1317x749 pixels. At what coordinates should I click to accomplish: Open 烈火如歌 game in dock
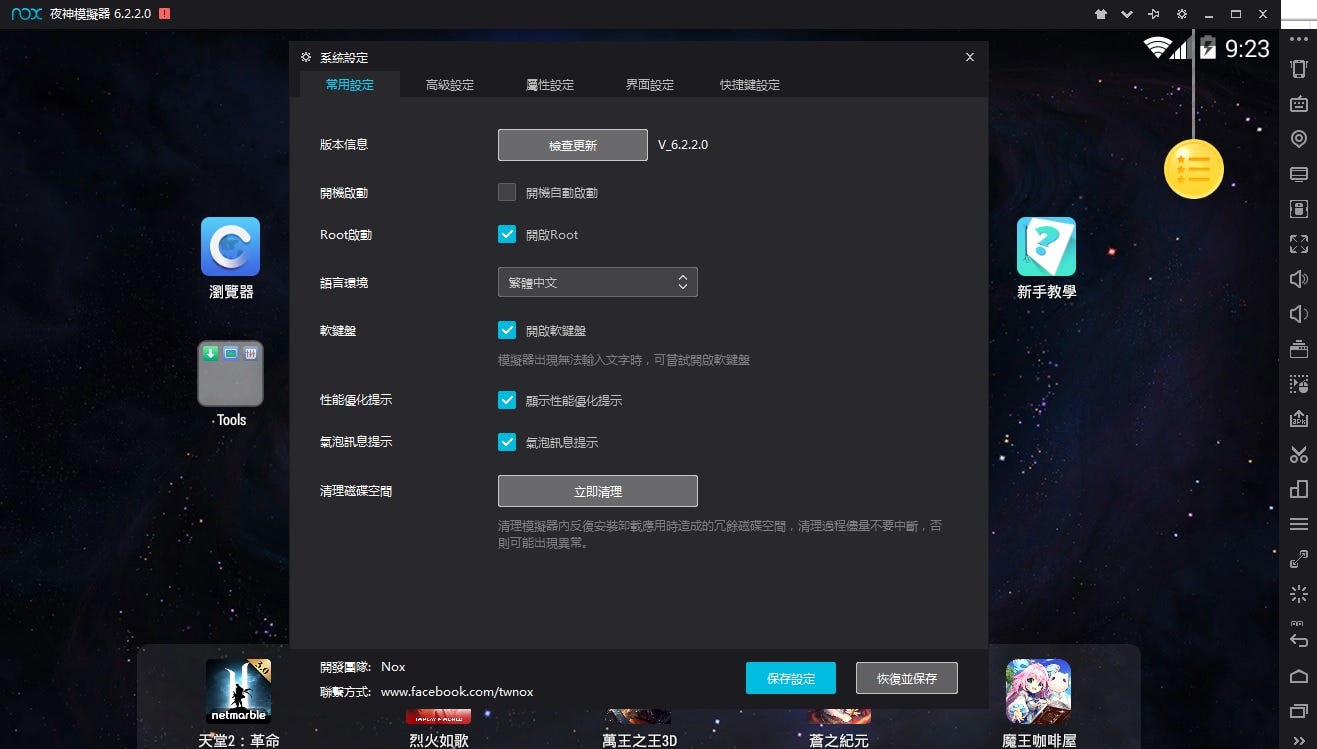(439, 716)
